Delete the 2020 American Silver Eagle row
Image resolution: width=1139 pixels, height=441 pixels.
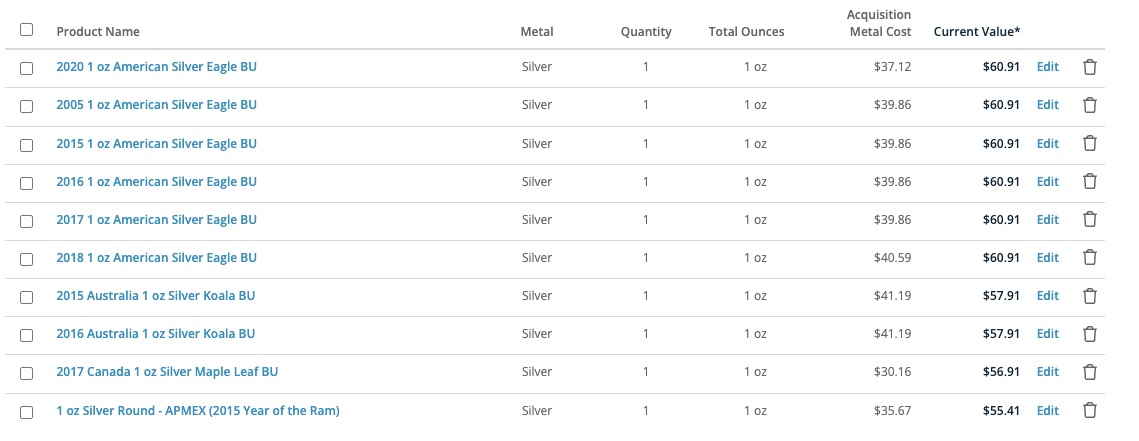click(1090, 67)
